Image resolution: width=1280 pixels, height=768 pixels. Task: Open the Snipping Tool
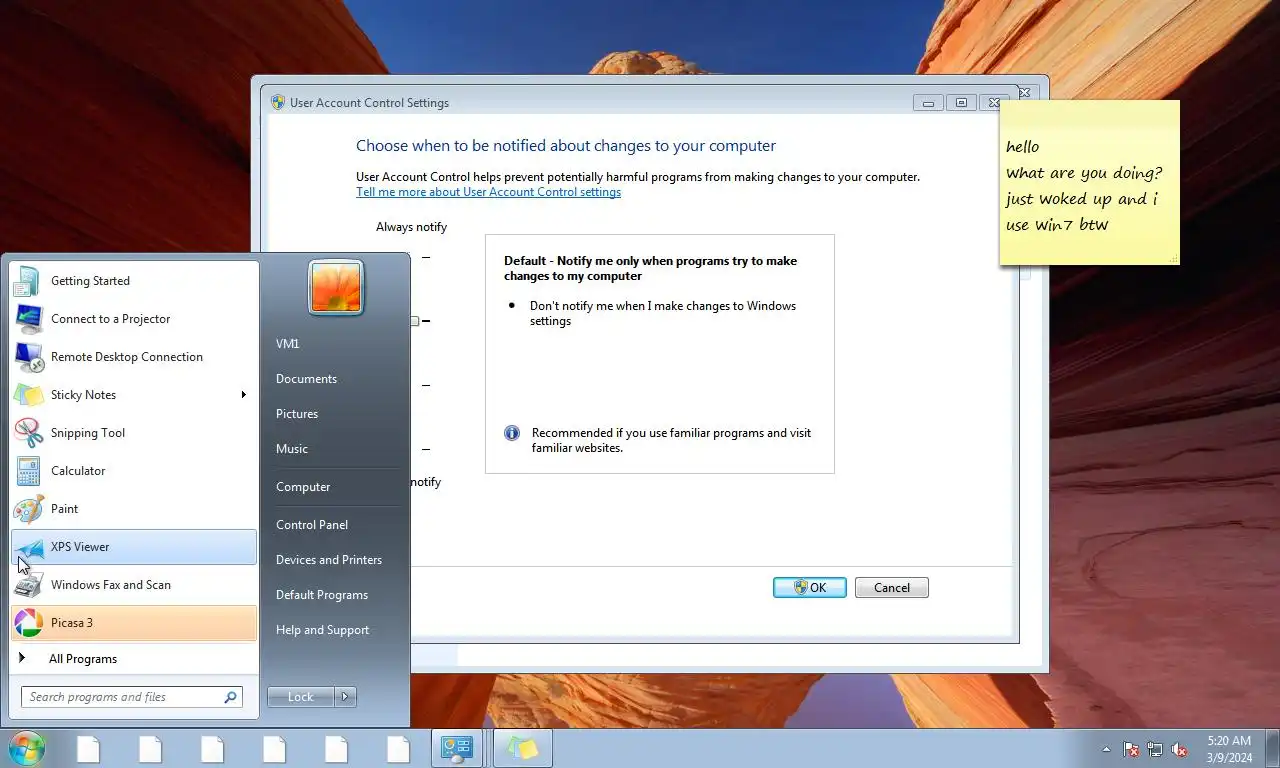134,433
